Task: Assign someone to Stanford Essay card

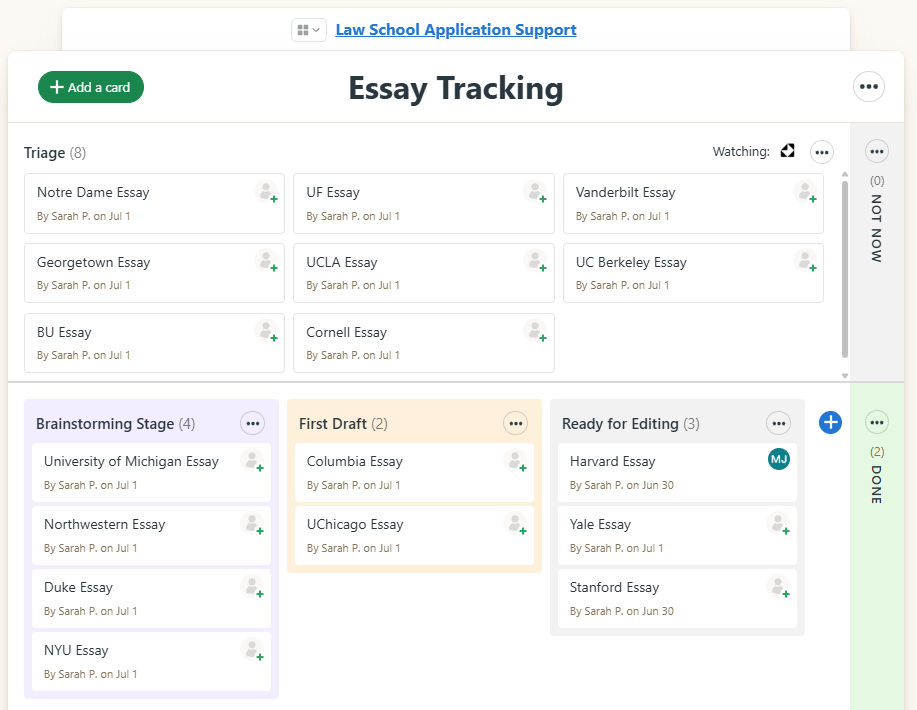Action: (780, 587)
